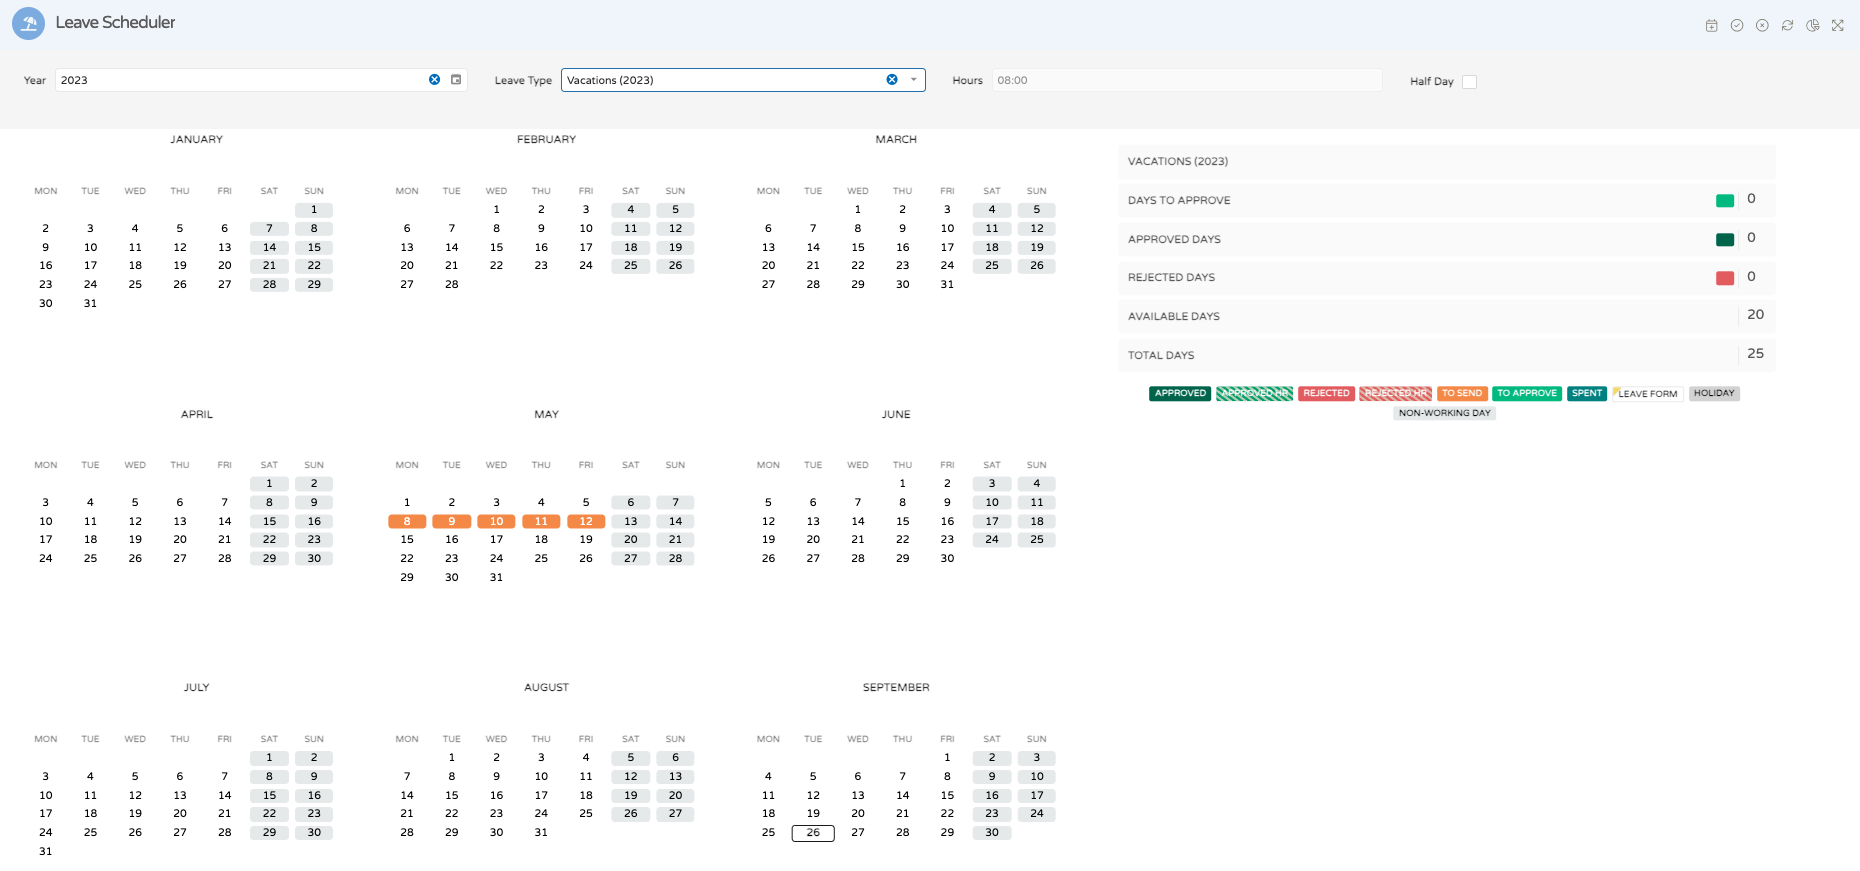
Task: Click the JANUARY month heading
Action: tap(196, 140)
